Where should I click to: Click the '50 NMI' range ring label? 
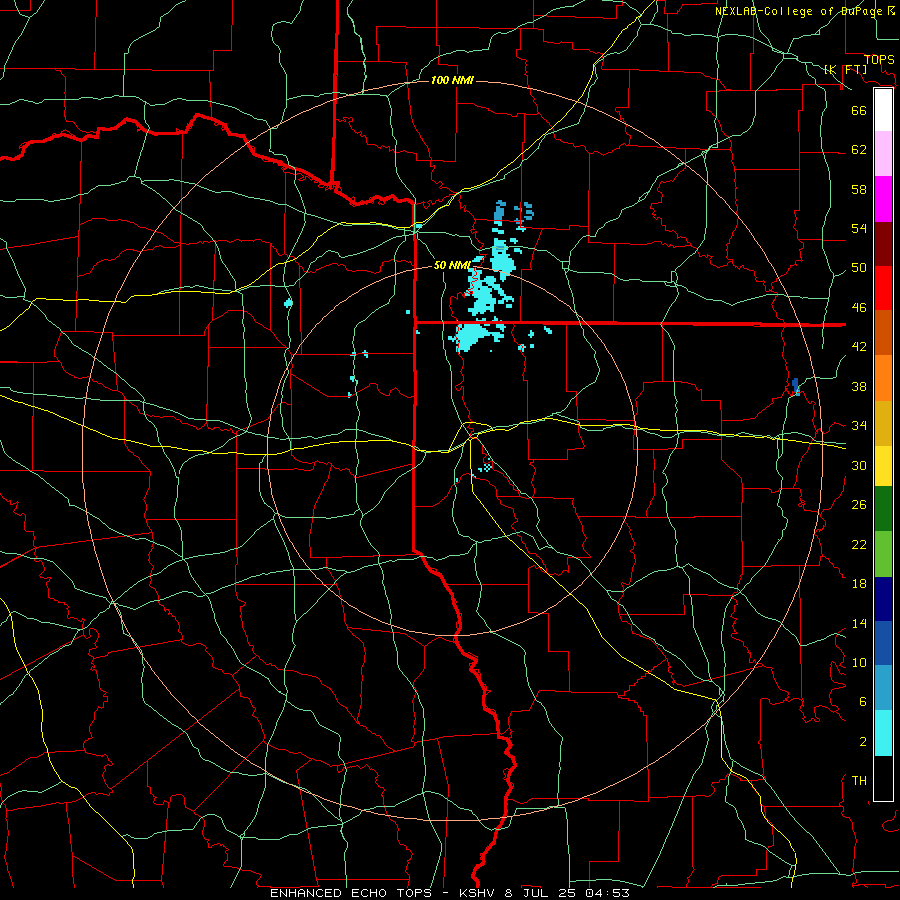pos(452,265)
